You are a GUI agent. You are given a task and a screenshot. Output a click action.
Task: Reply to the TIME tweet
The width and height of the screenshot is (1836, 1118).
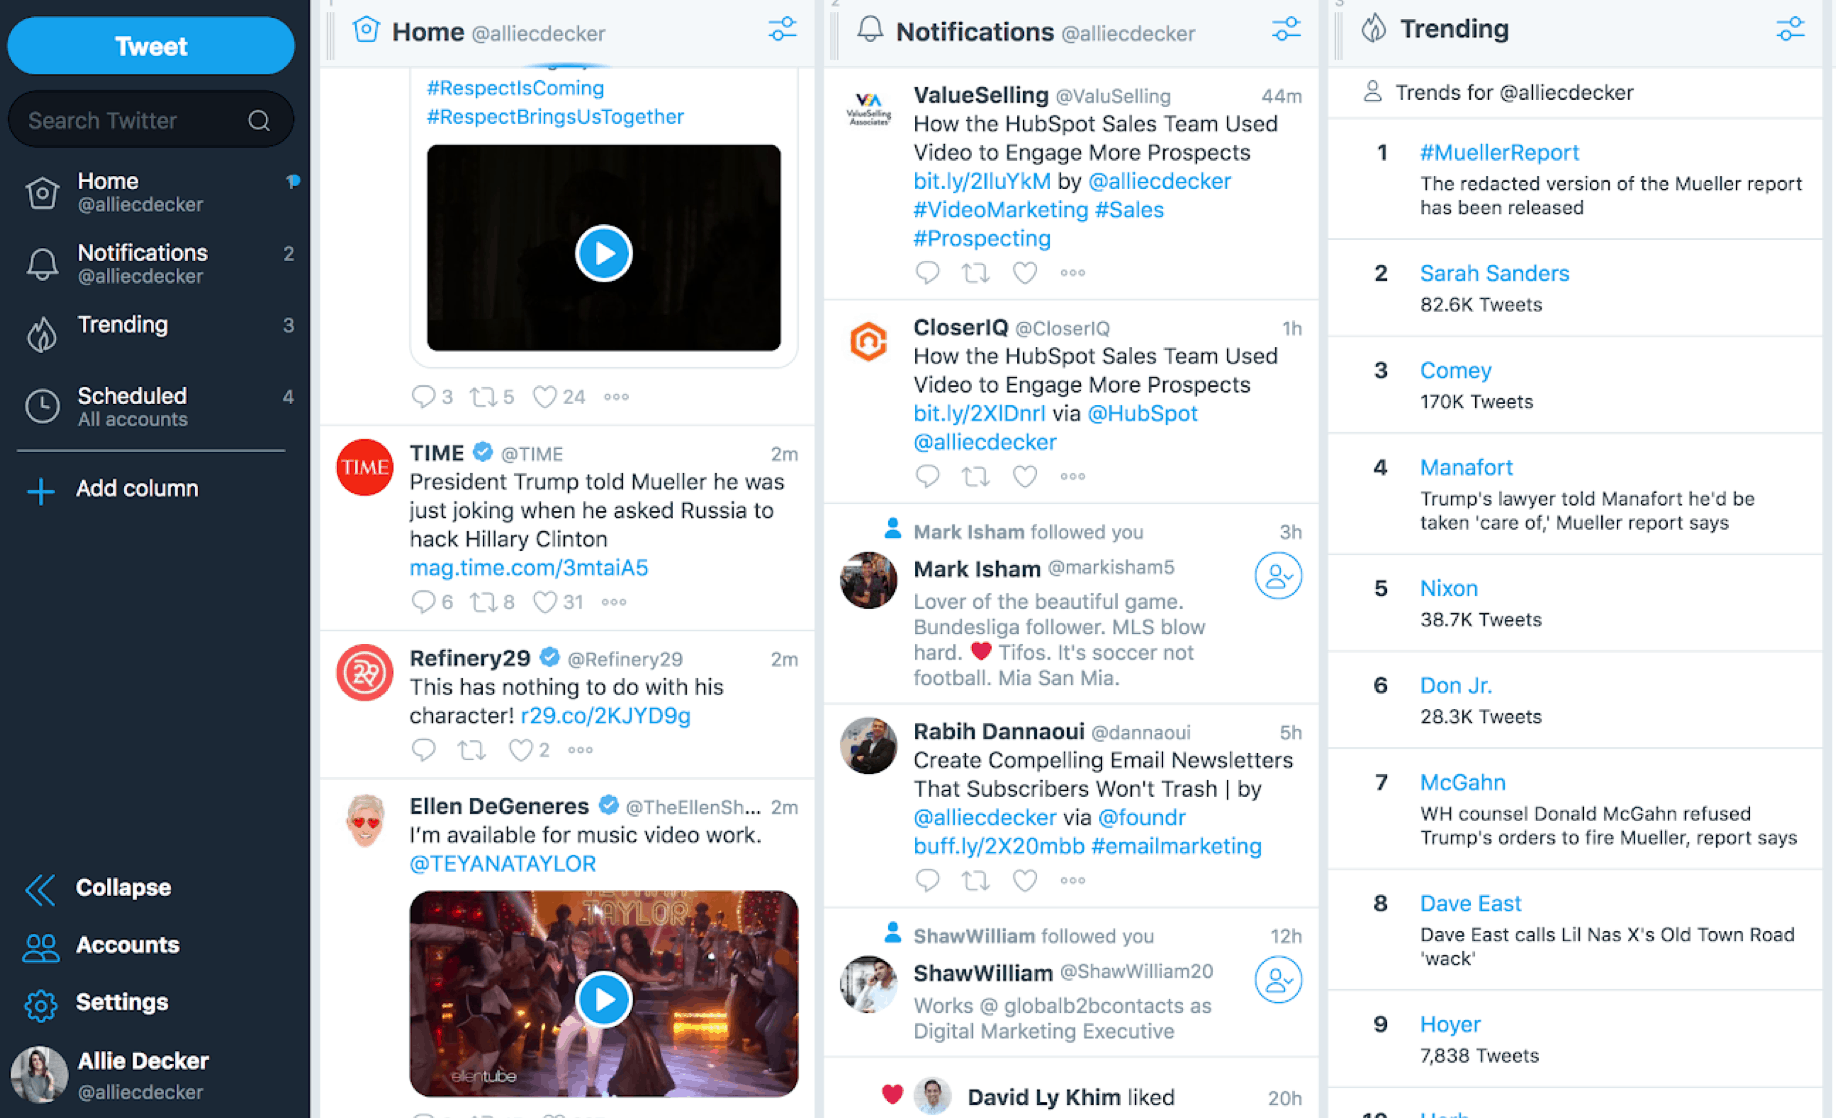pyautogui.click(x=423, y=602)
